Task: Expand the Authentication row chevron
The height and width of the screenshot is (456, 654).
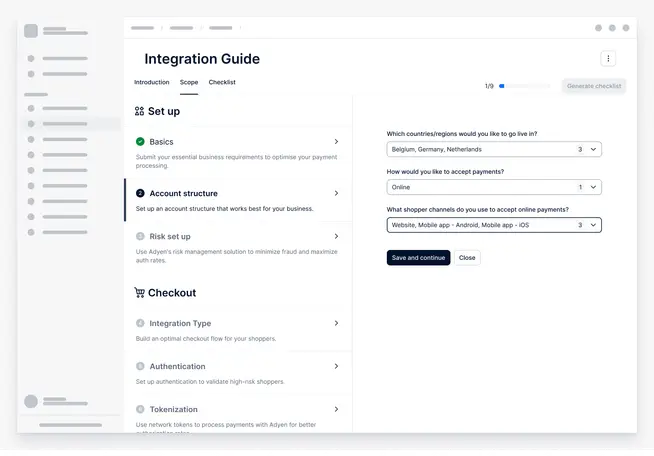Action: pos(336,366)
